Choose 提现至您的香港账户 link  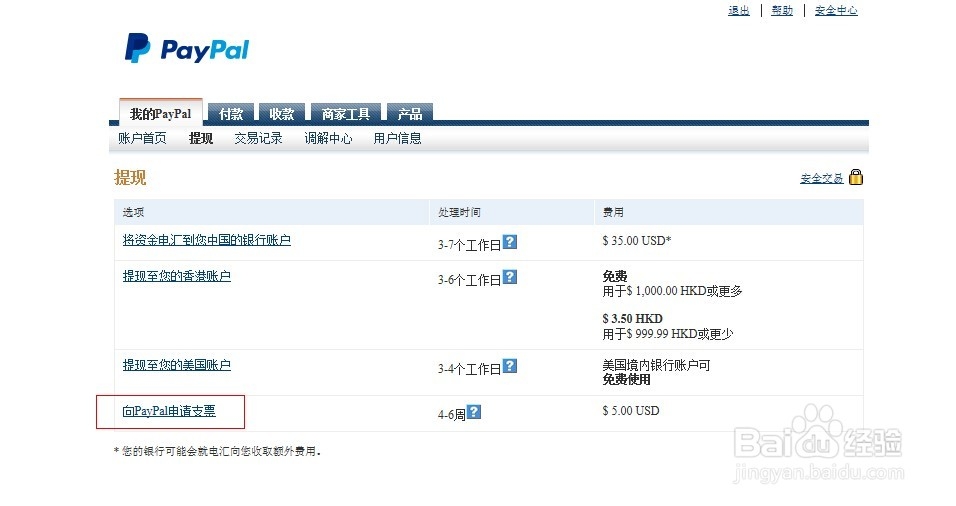(177, 276)
